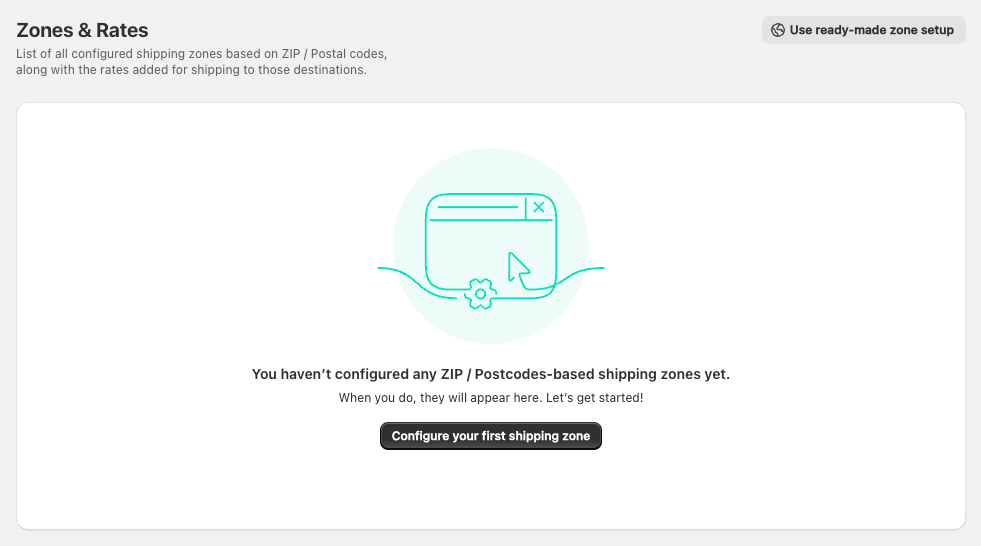Click the "When you do, they will appear here" text

pos(433,398)
